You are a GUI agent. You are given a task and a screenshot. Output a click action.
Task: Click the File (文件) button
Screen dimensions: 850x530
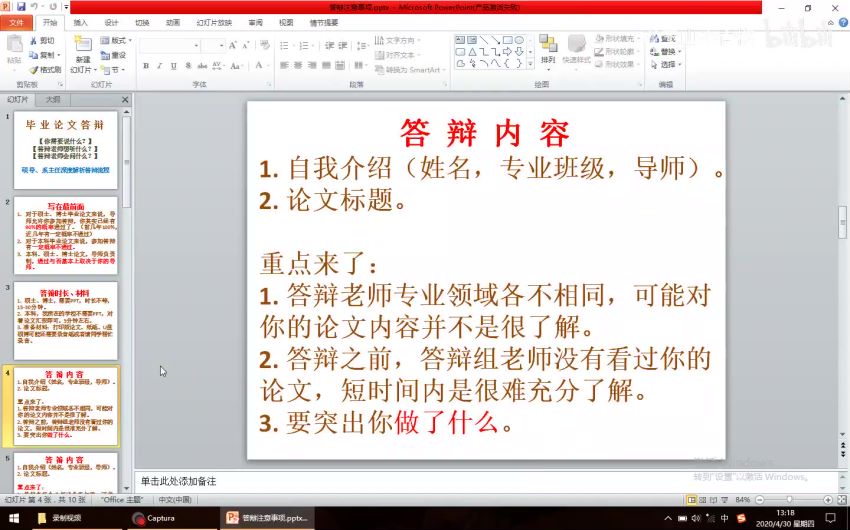click(16, 22)
